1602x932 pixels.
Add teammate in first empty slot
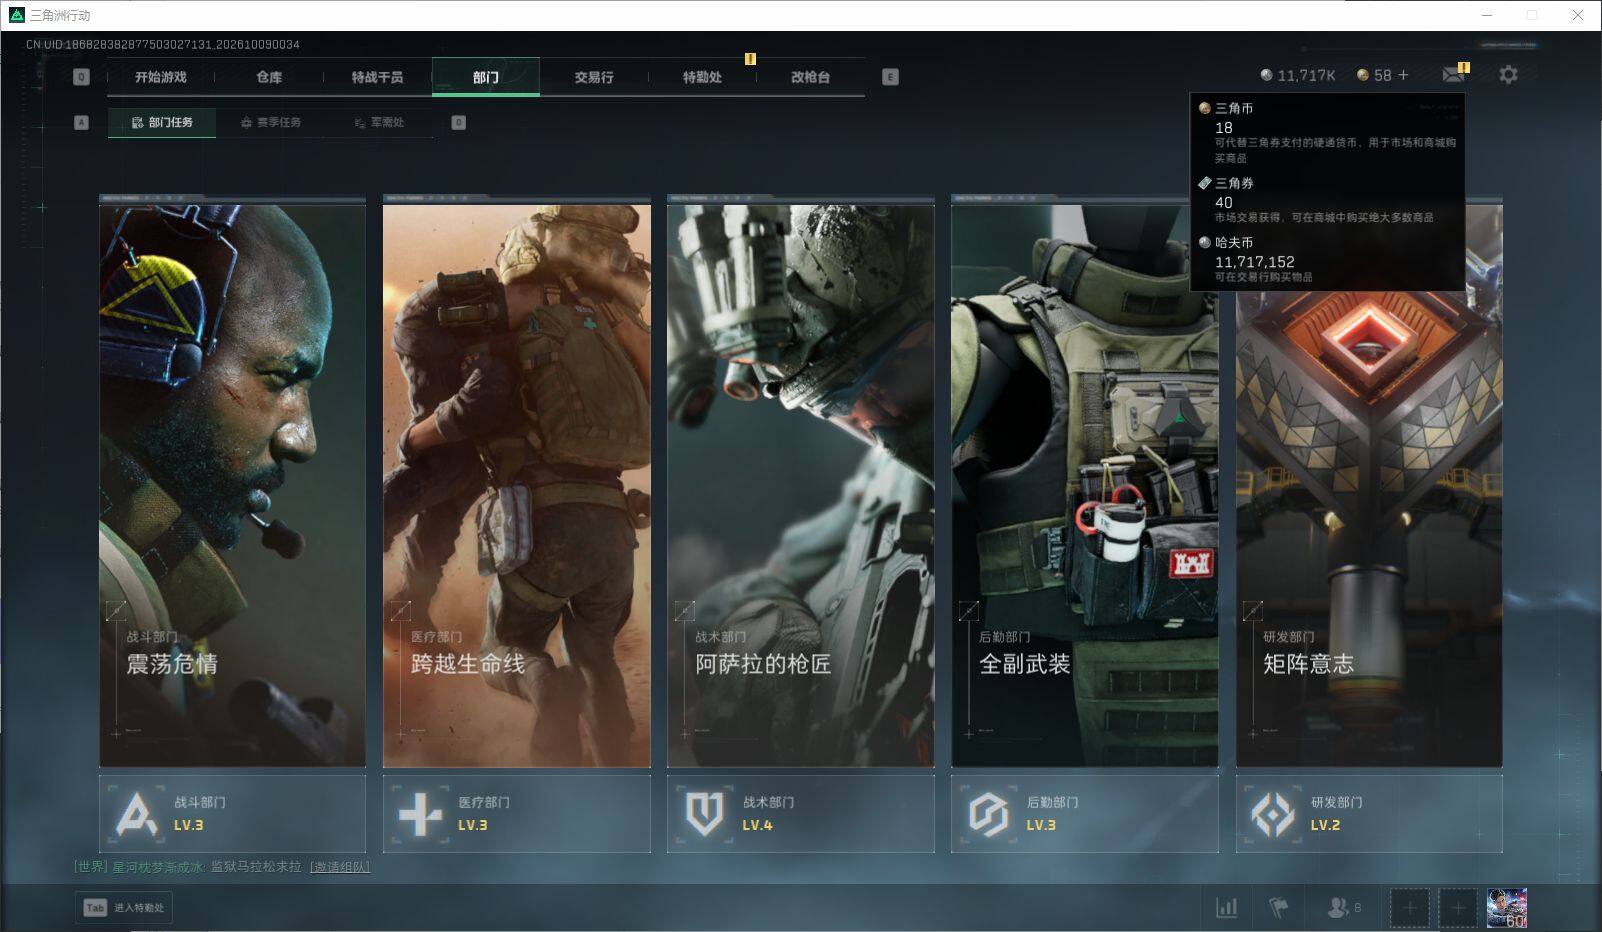pyautogui.click(x=1409, y=908)
